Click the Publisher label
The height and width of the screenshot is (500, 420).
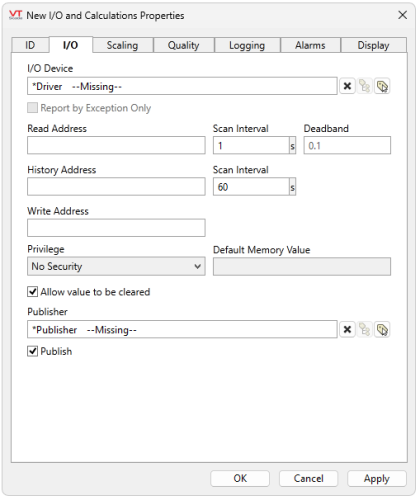[47, 312]
